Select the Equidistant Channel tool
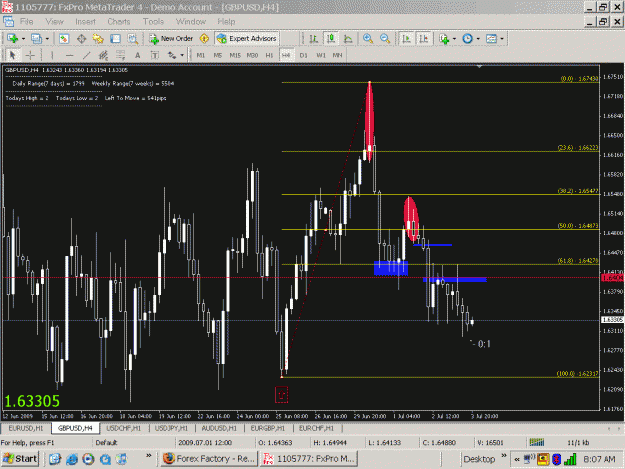Image resolution: width=625 pixels, height=469 pixels. click(103, 55)
